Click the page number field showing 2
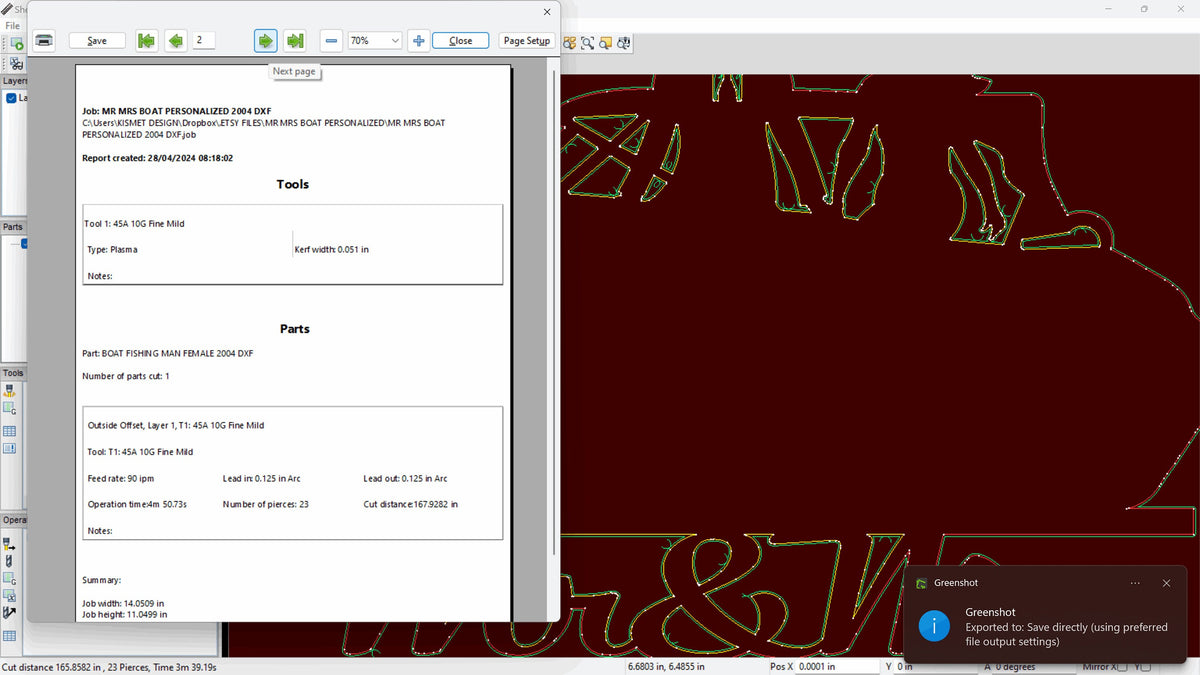The height and width of the screenshot is (675, 1200). (x=204, y=40)
